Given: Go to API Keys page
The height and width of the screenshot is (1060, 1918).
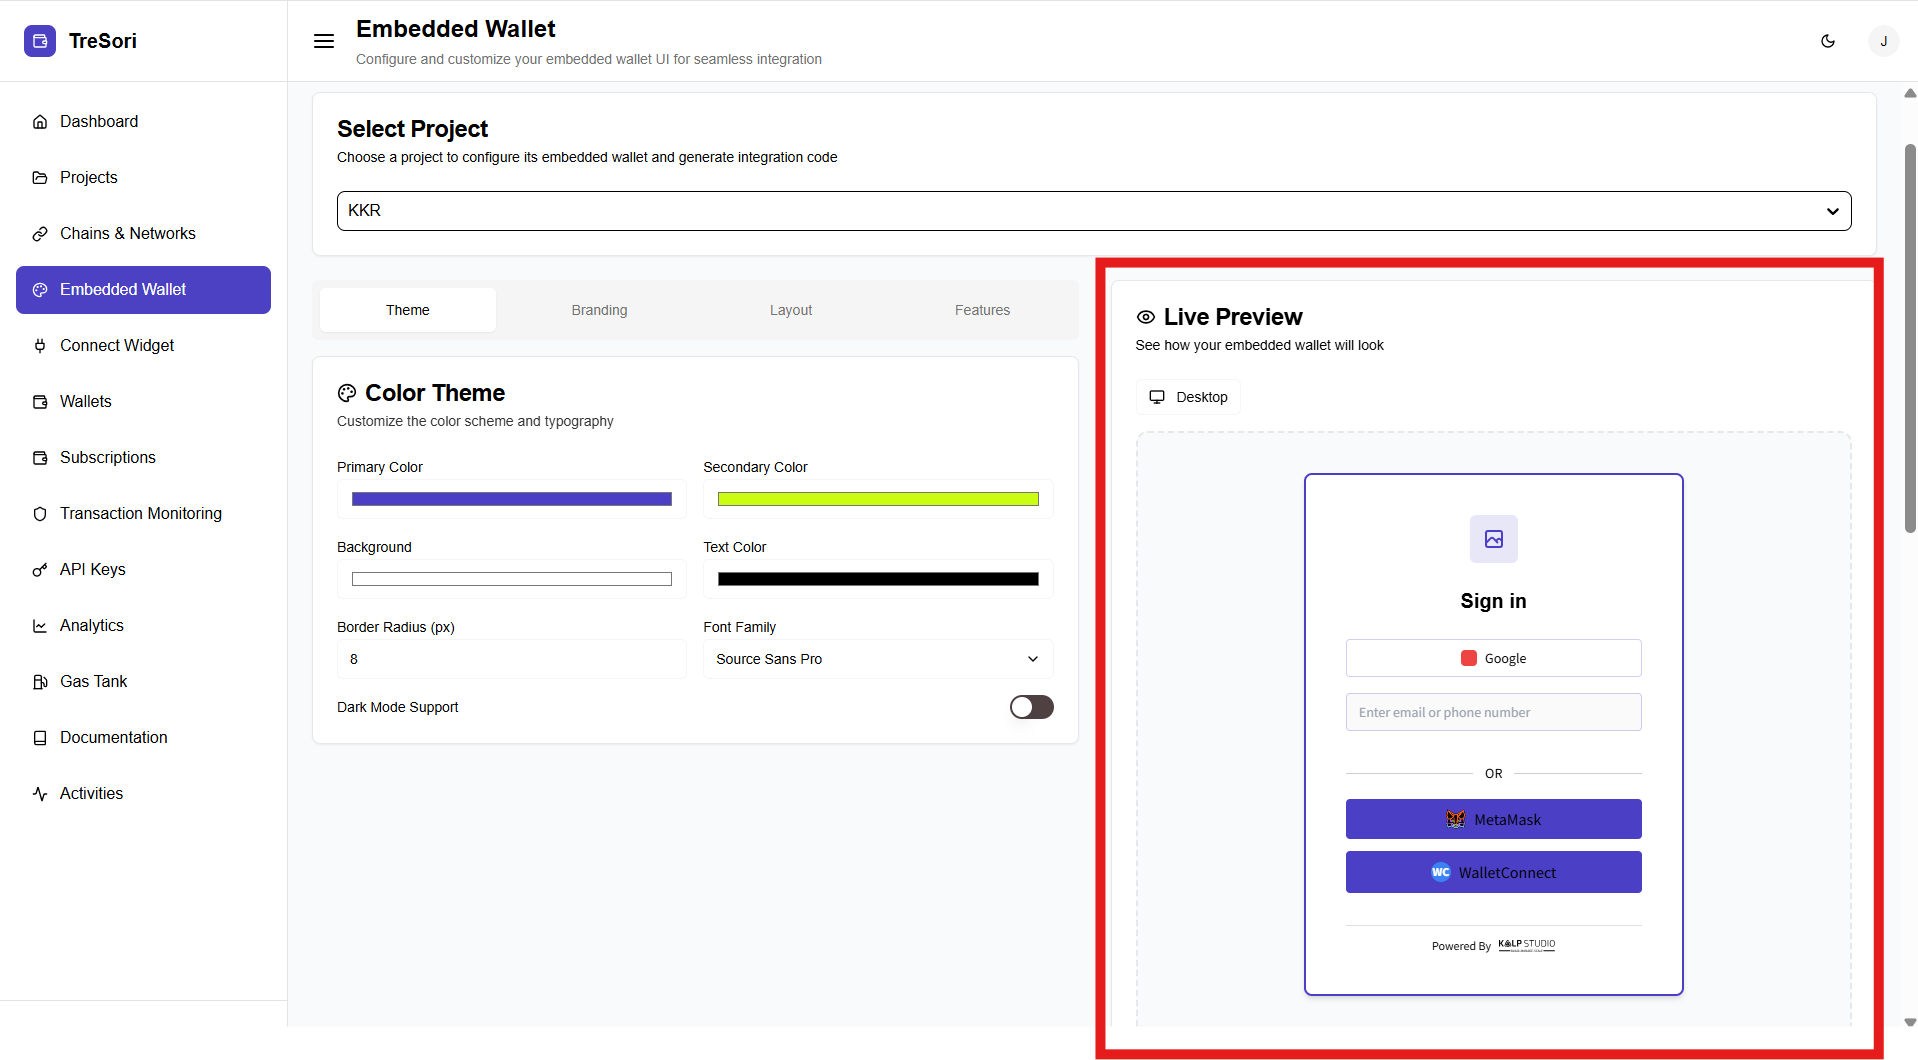Looking at the screenshot, I should pyautogui.click(x=92, y=569).
